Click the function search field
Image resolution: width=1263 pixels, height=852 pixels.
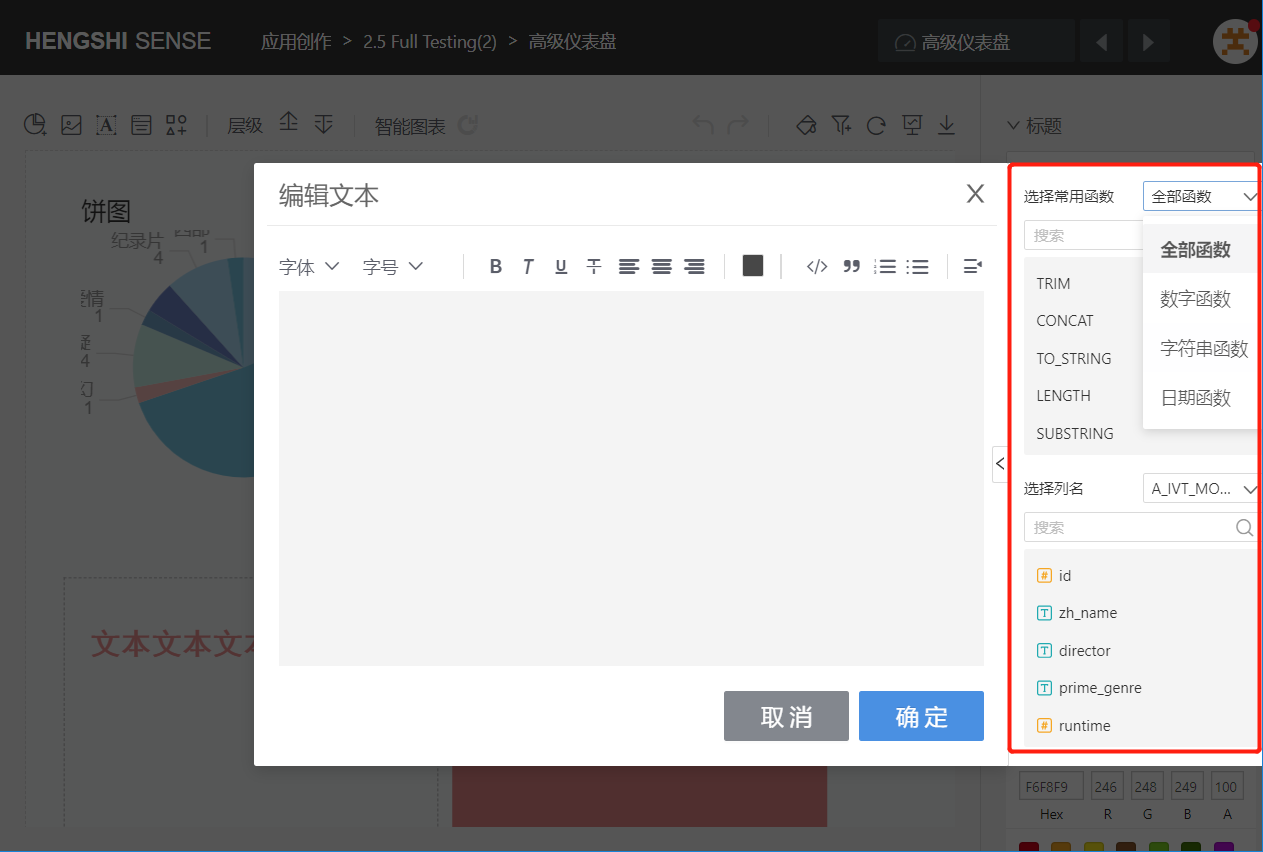click(1083, 236)
